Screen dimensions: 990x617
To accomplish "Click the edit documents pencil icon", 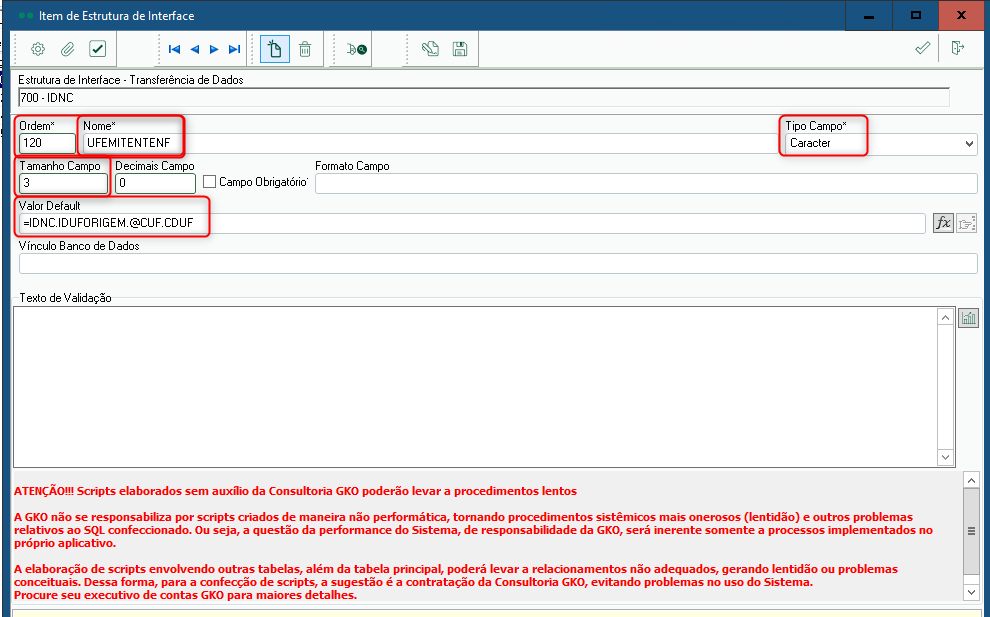I will tap(431, 49).
